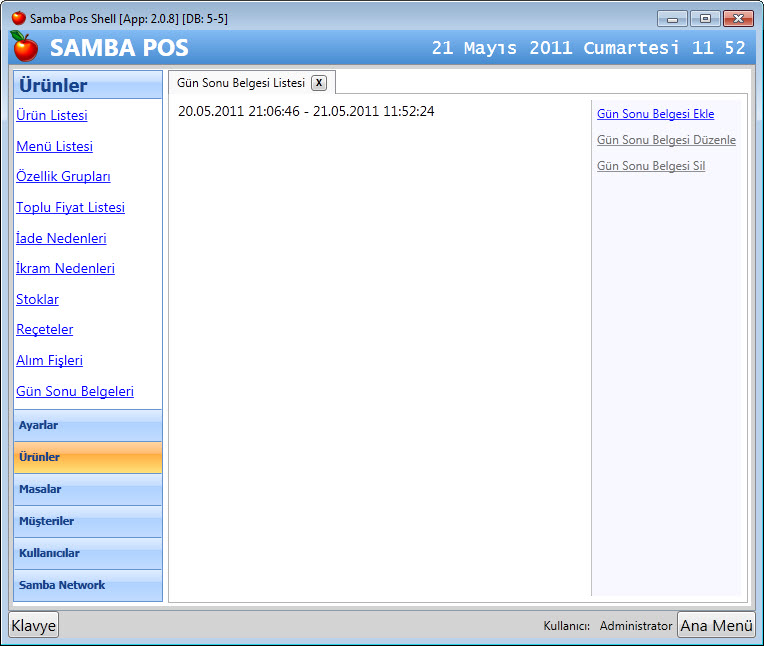Open Reçeteler link
The width and height of the screenshot is (764, 646).
(x=44, y=330)
